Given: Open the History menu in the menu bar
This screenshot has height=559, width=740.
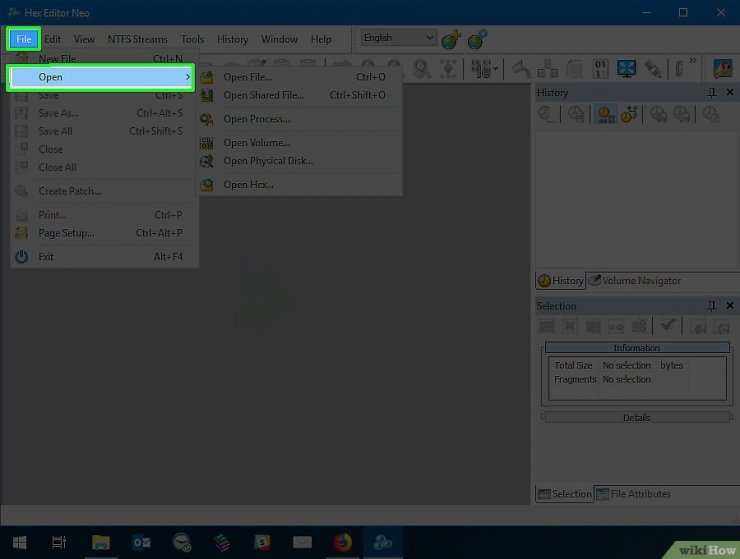Looking at the screenshot, I should point(232,39).
